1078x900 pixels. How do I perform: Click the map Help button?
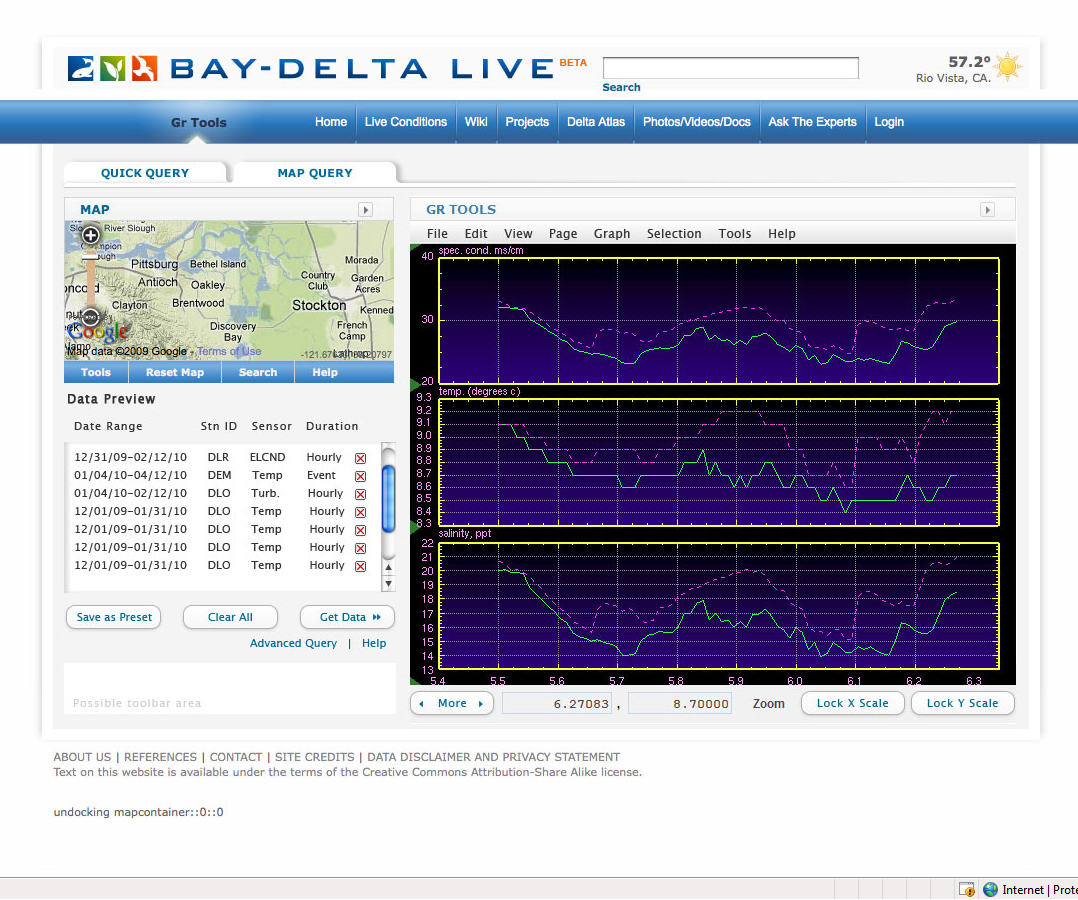325,372
